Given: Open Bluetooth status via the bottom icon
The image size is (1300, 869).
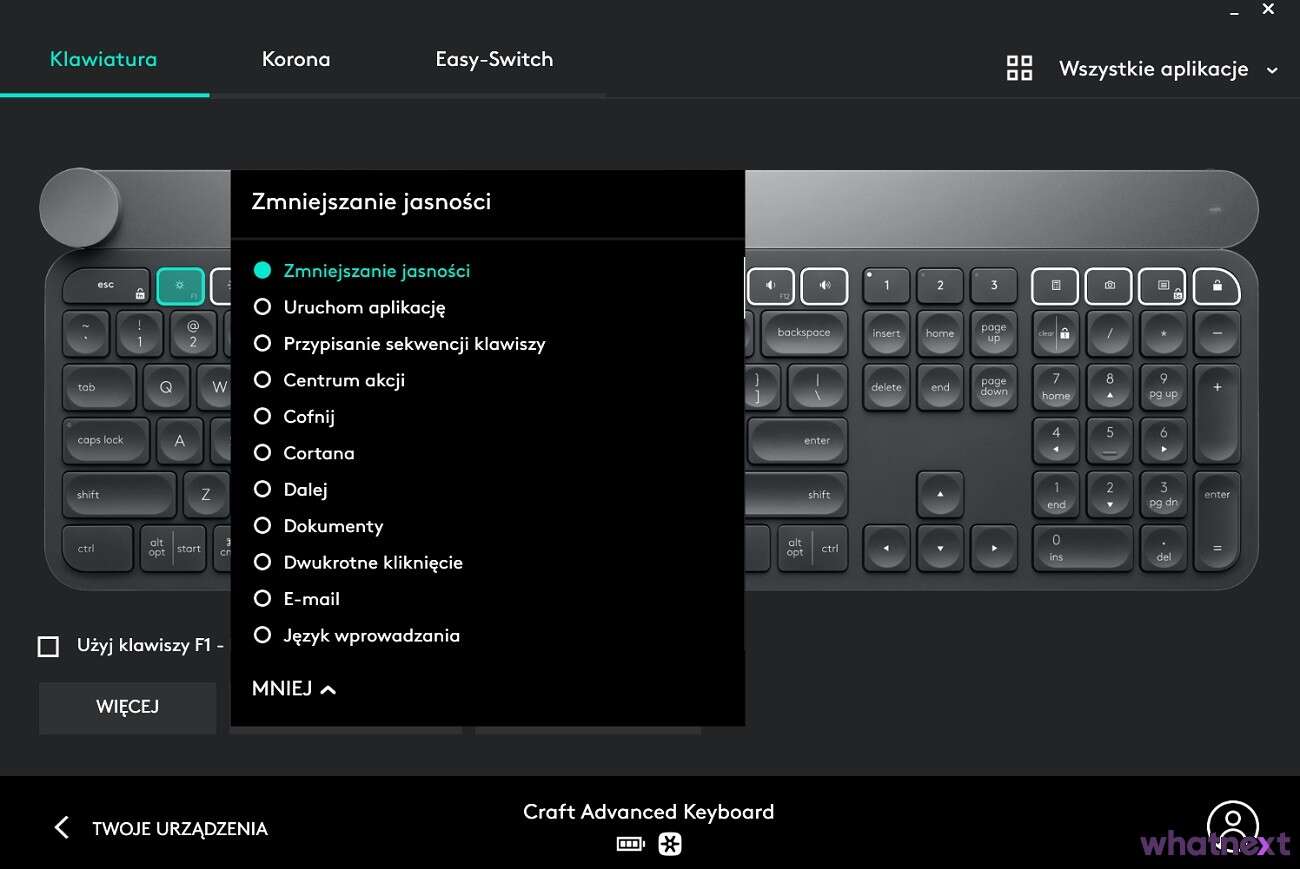Looking at the screenshot, I should (x=669, y=843).
